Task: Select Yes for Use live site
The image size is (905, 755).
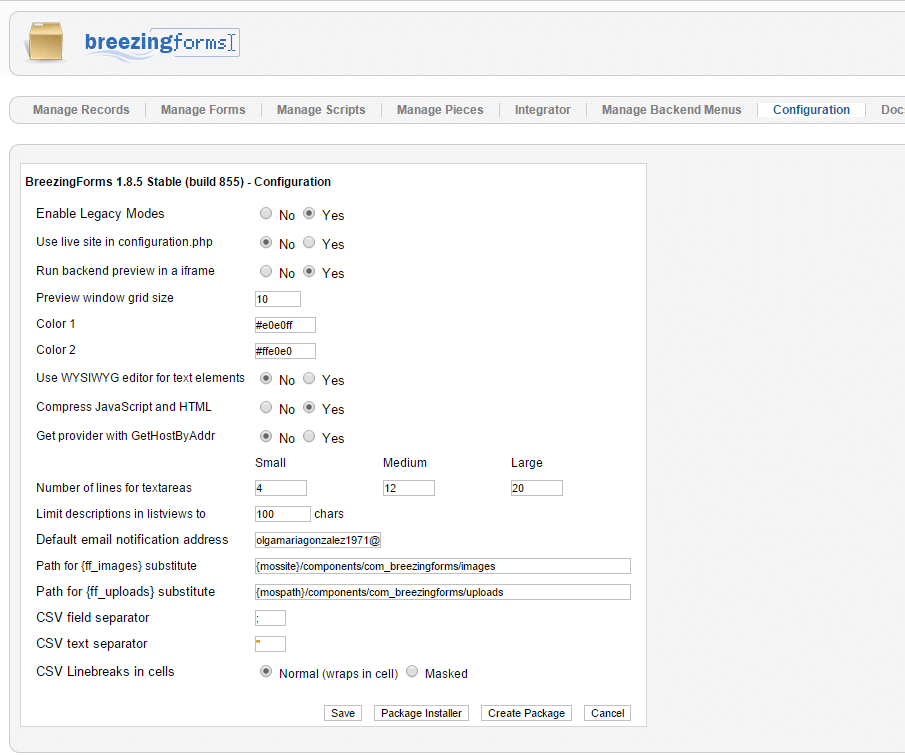Action: (x=309, y=242)
